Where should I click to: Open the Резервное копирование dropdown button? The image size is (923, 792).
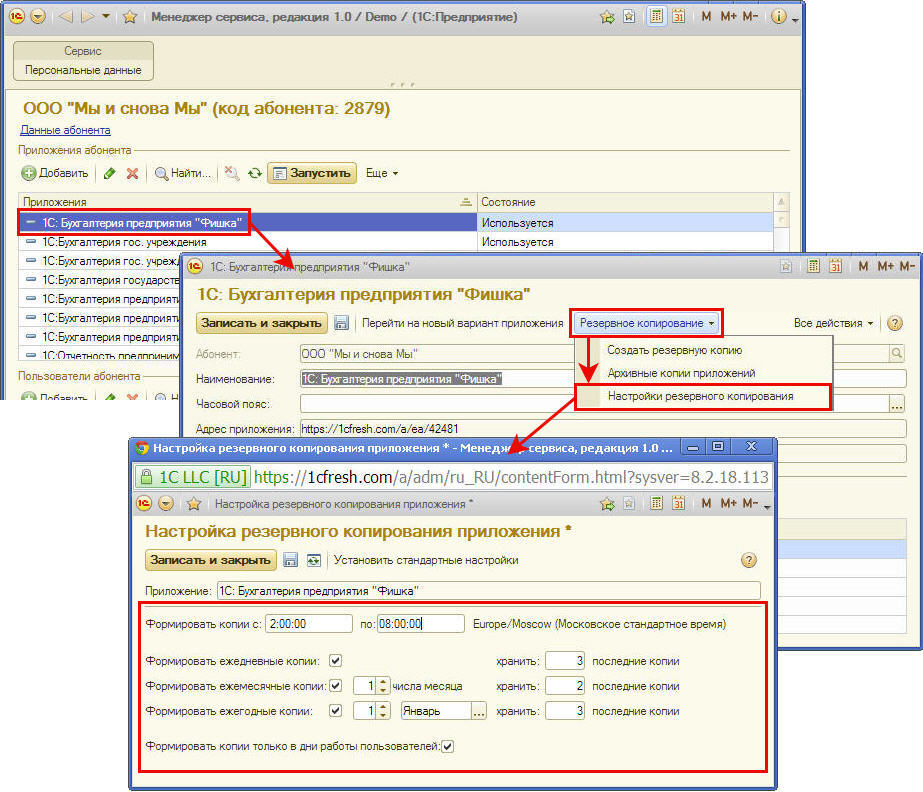click(x=646, y=323)
